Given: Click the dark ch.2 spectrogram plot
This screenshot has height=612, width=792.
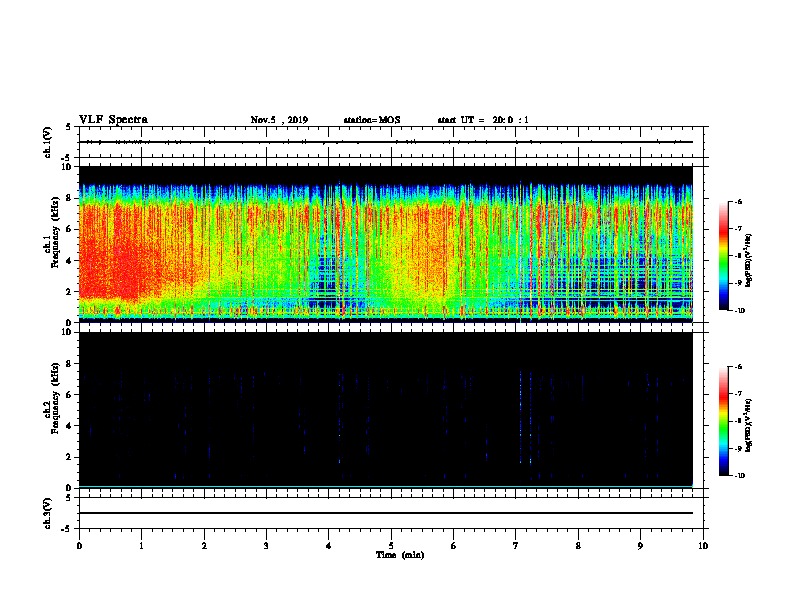Looking at the screenshot, I should (x=386, y=410).
